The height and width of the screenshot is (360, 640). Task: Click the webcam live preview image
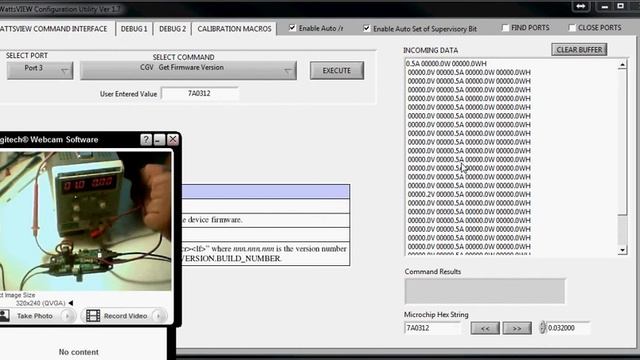coord(85,221)
